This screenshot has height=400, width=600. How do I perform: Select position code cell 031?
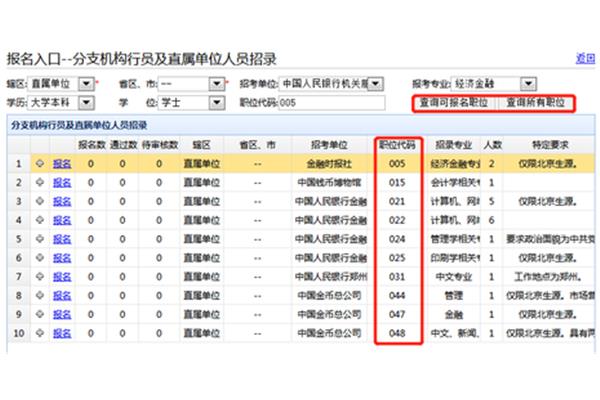(397, 276)
